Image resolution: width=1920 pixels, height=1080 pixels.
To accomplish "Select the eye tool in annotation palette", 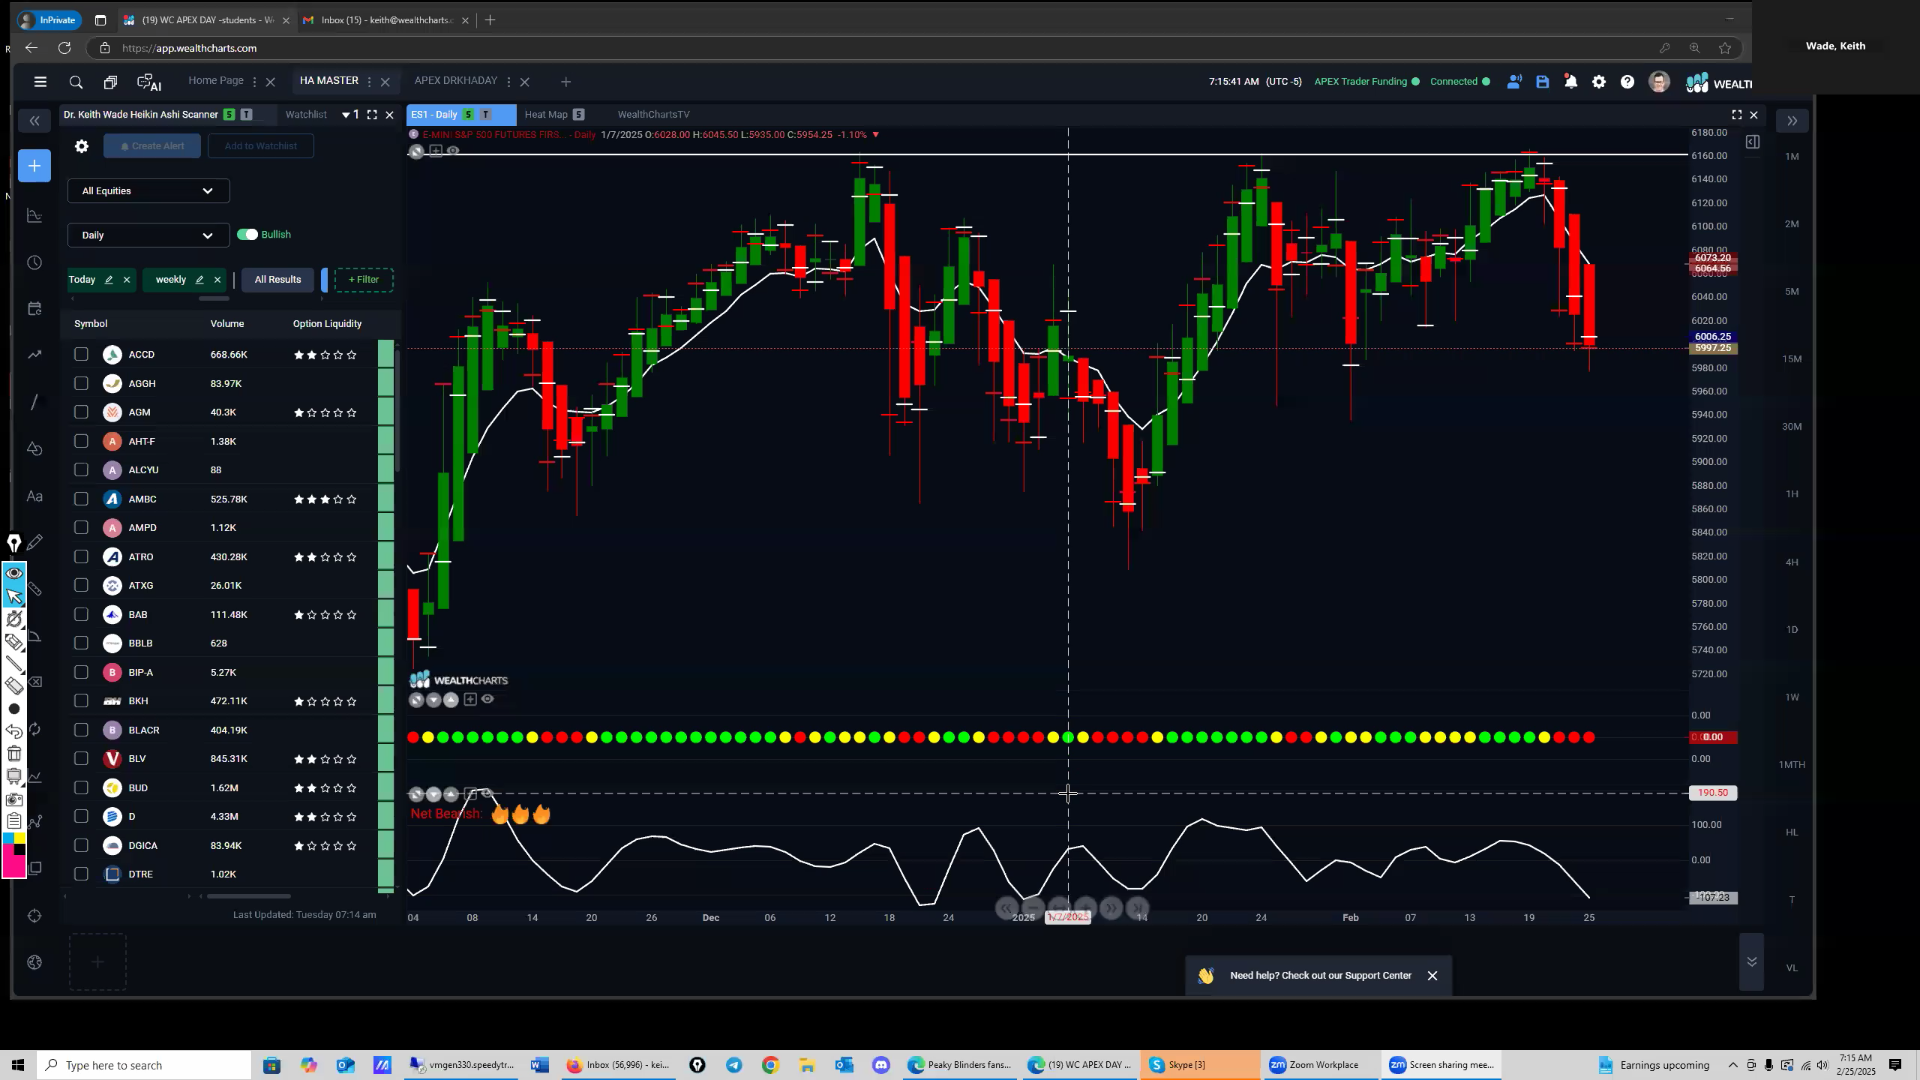I will pyautogui.click(x=14, y=573).
